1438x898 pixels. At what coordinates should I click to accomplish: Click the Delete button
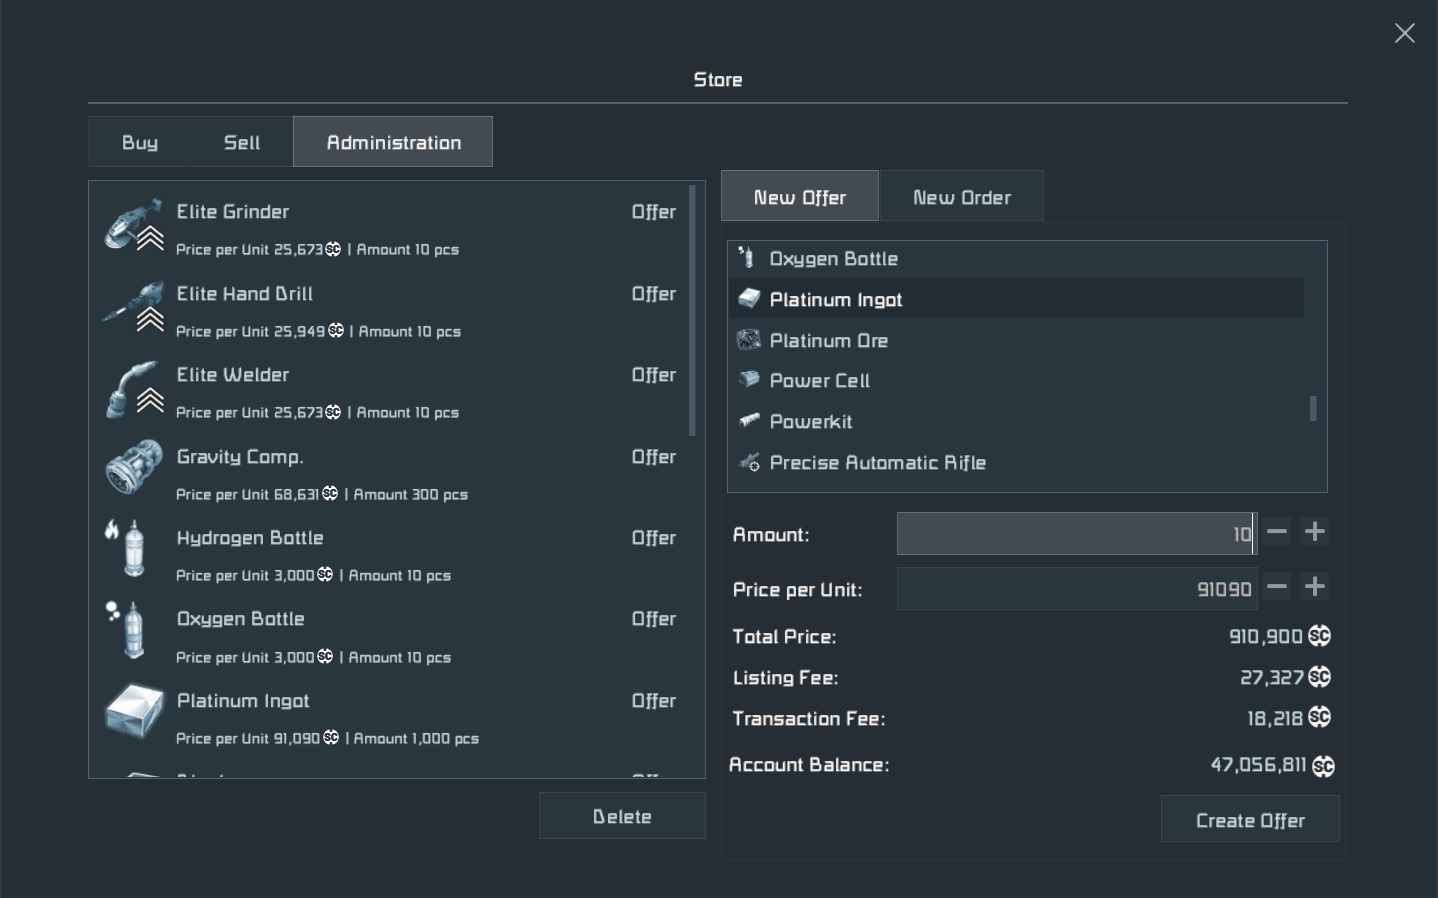pyautogui.click(x=622, y=816)
